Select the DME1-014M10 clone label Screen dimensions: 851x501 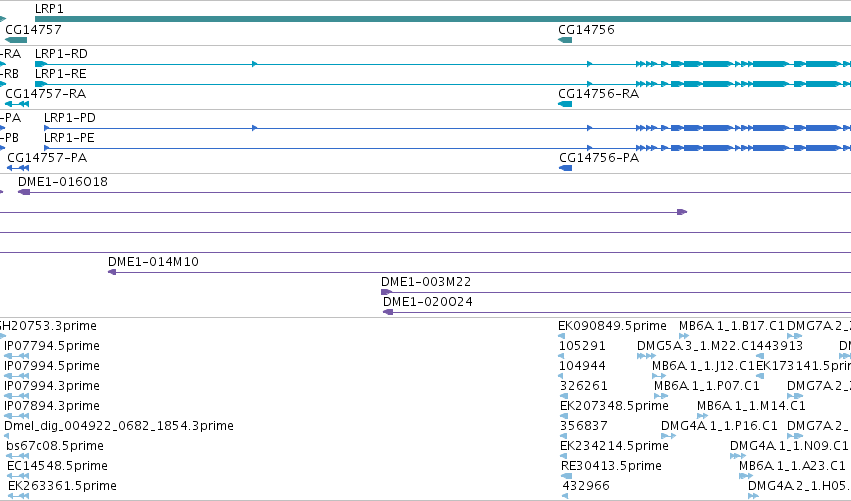[153, 262]
